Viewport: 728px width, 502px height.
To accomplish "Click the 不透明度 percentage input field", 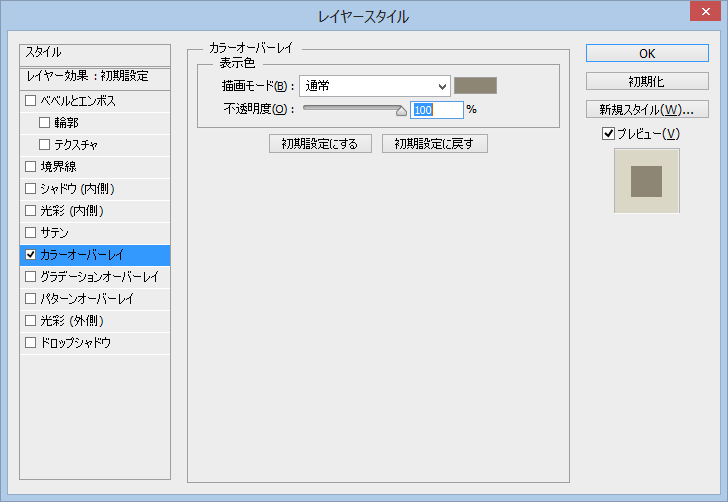I will tap(436, 110).
